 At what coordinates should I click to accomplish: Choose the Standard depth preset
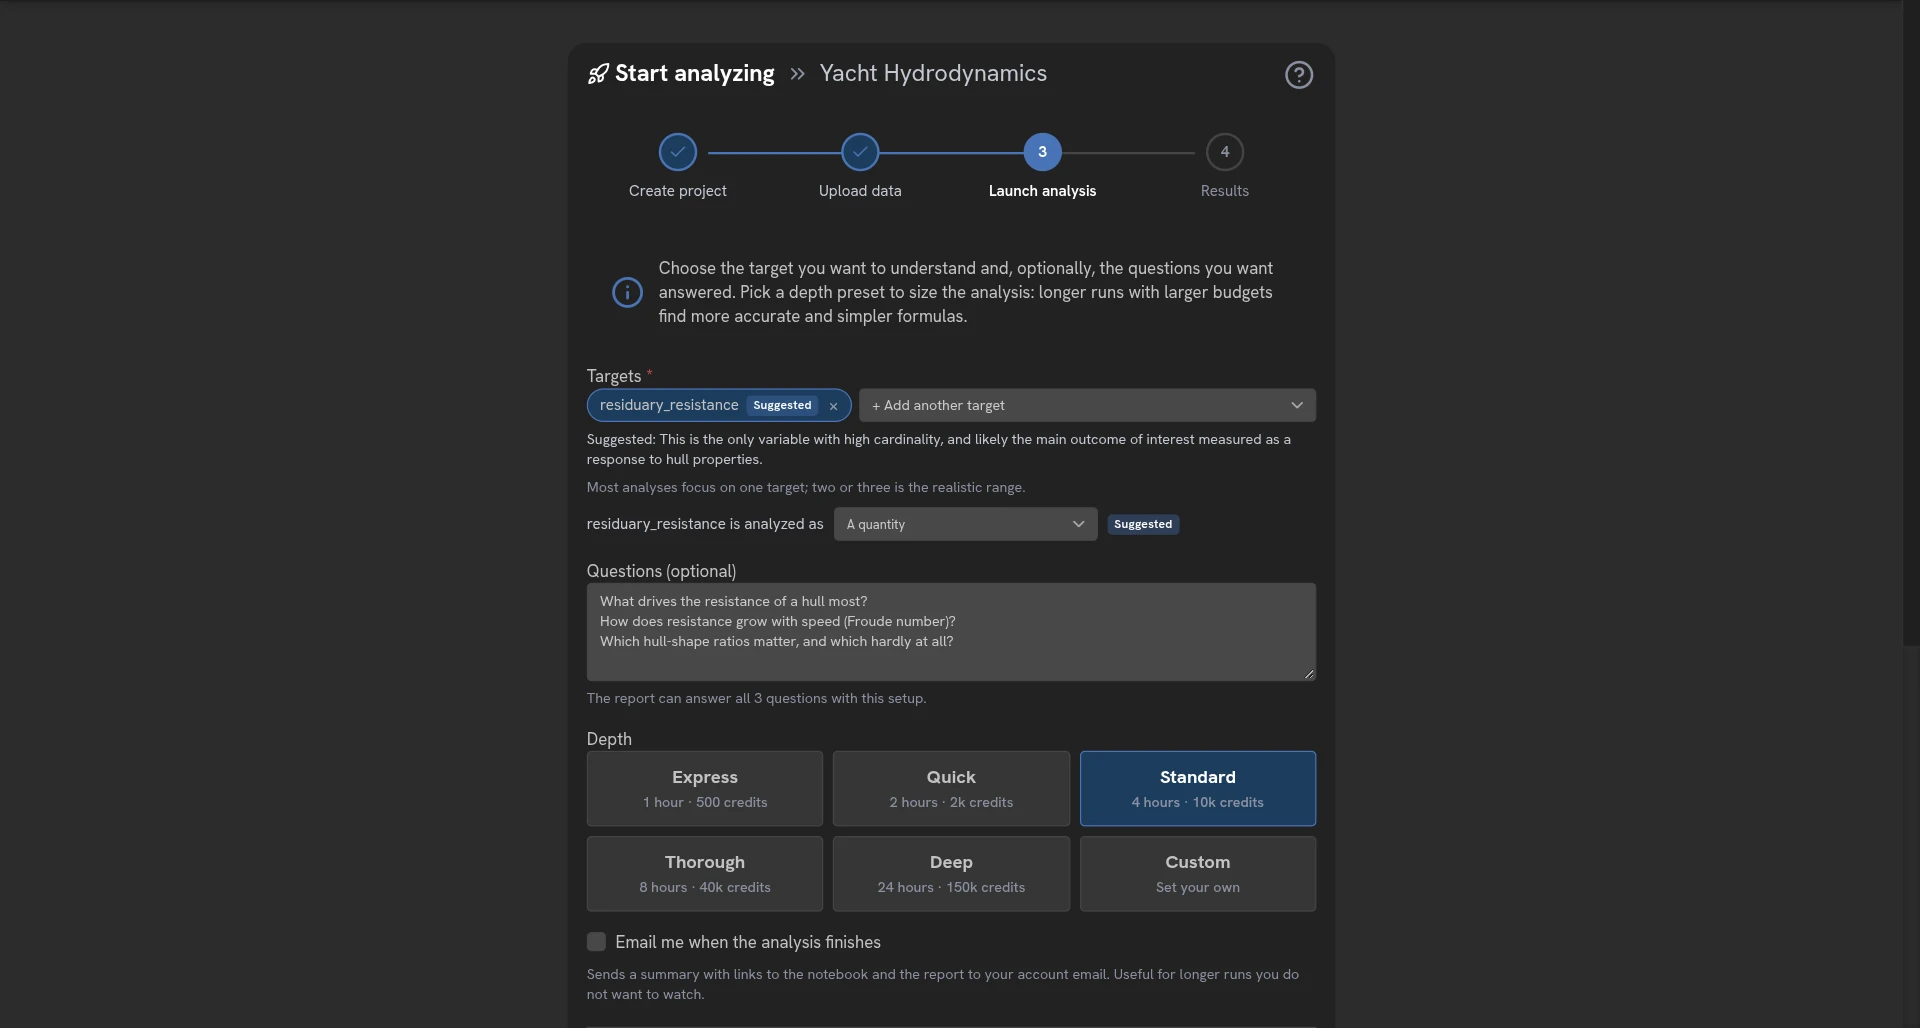pos(1197,789)
